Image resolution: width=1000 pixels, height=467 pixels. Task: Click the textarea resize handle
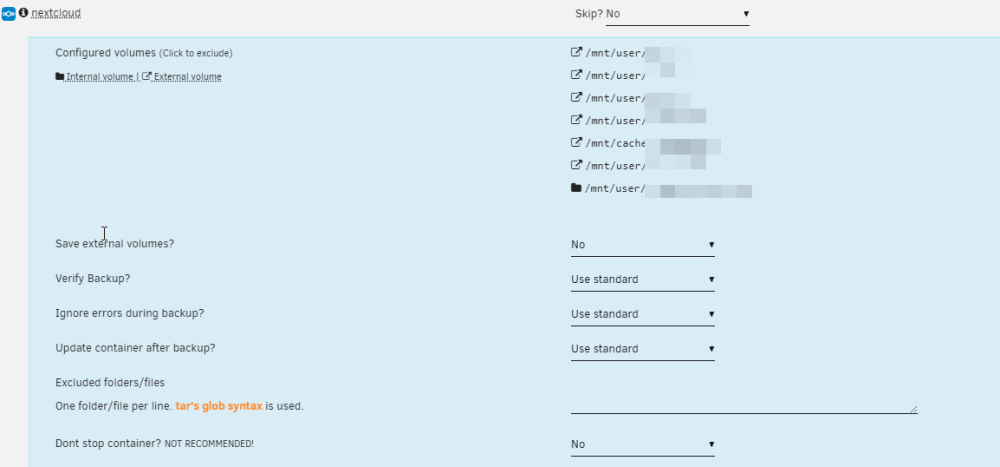click(x=913, y=409)
